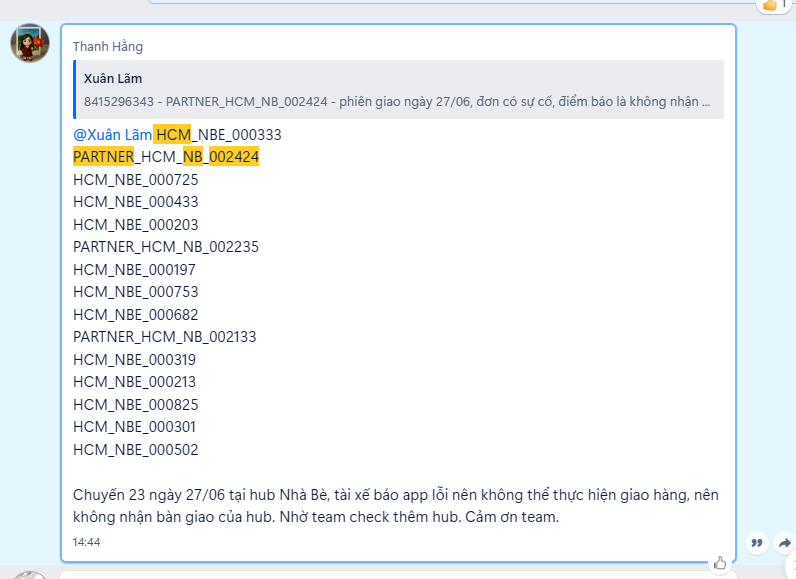Click the @Xuân Lãm mention
Image resolution: width=796 pixels, height=579 pixels.
coord(113,135)
